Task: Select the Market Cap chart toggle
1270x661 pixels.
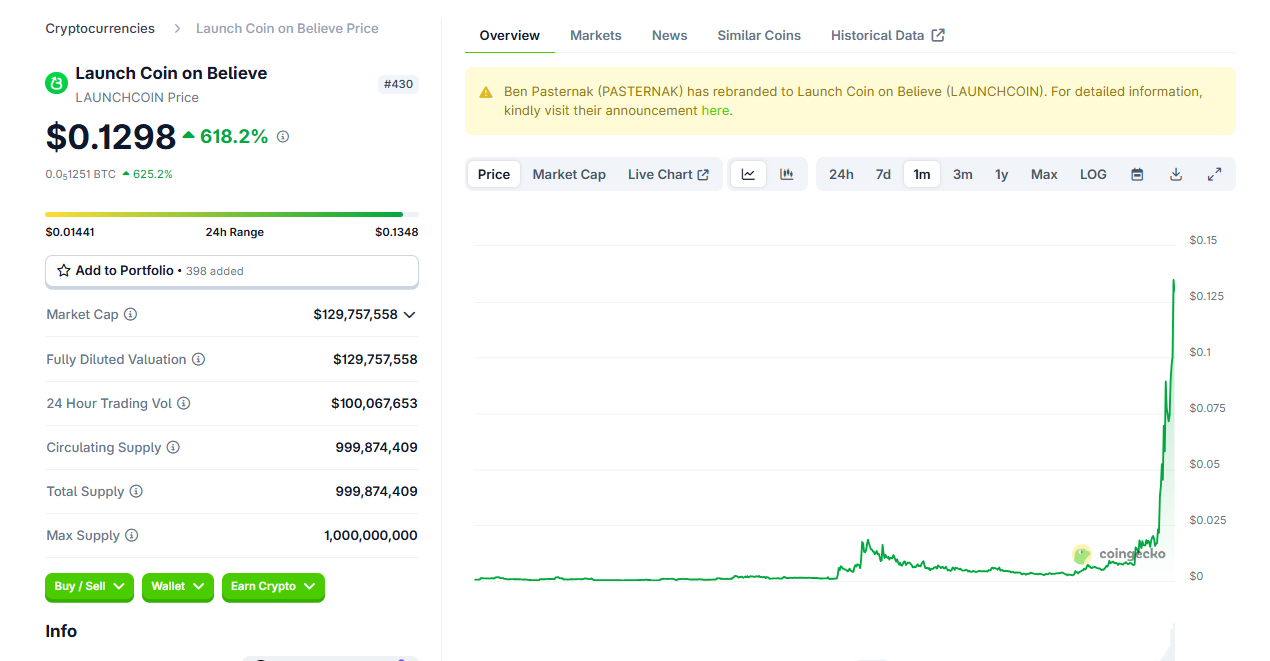Action: (569, 174)
